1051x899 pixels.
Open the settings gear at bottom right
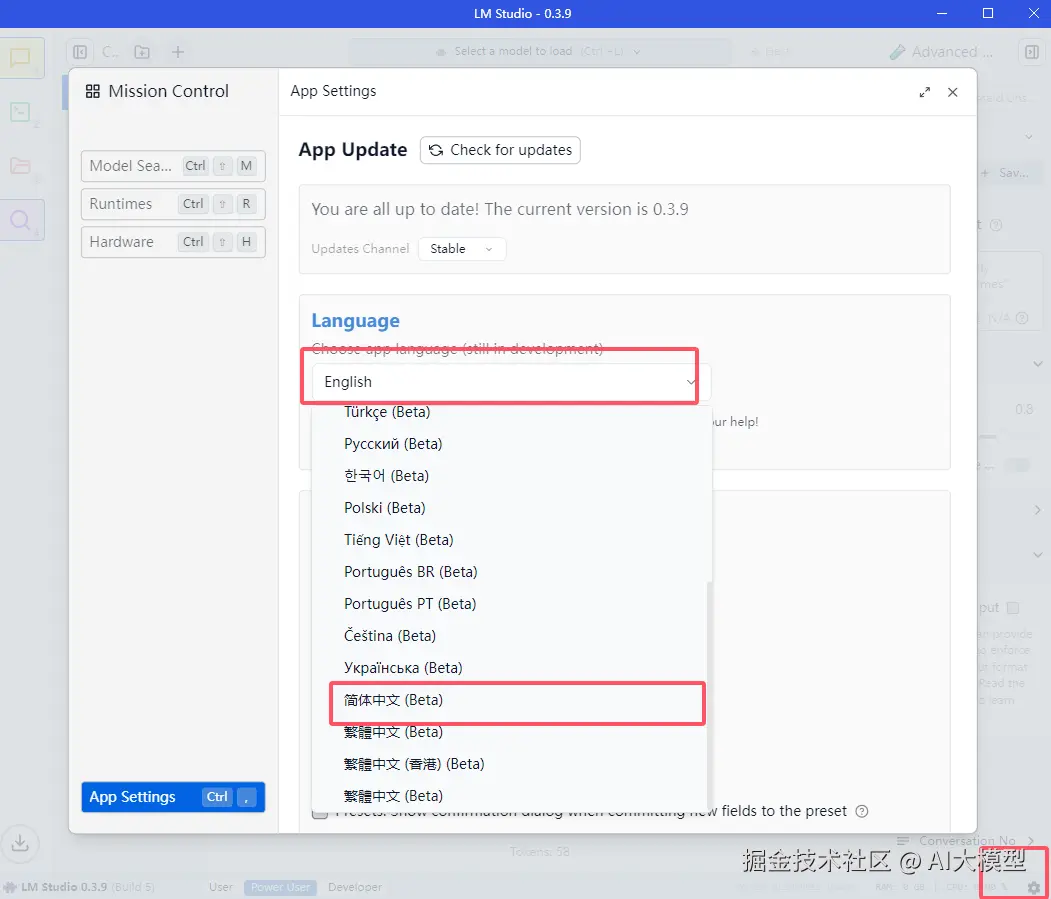pos(1034,887)
